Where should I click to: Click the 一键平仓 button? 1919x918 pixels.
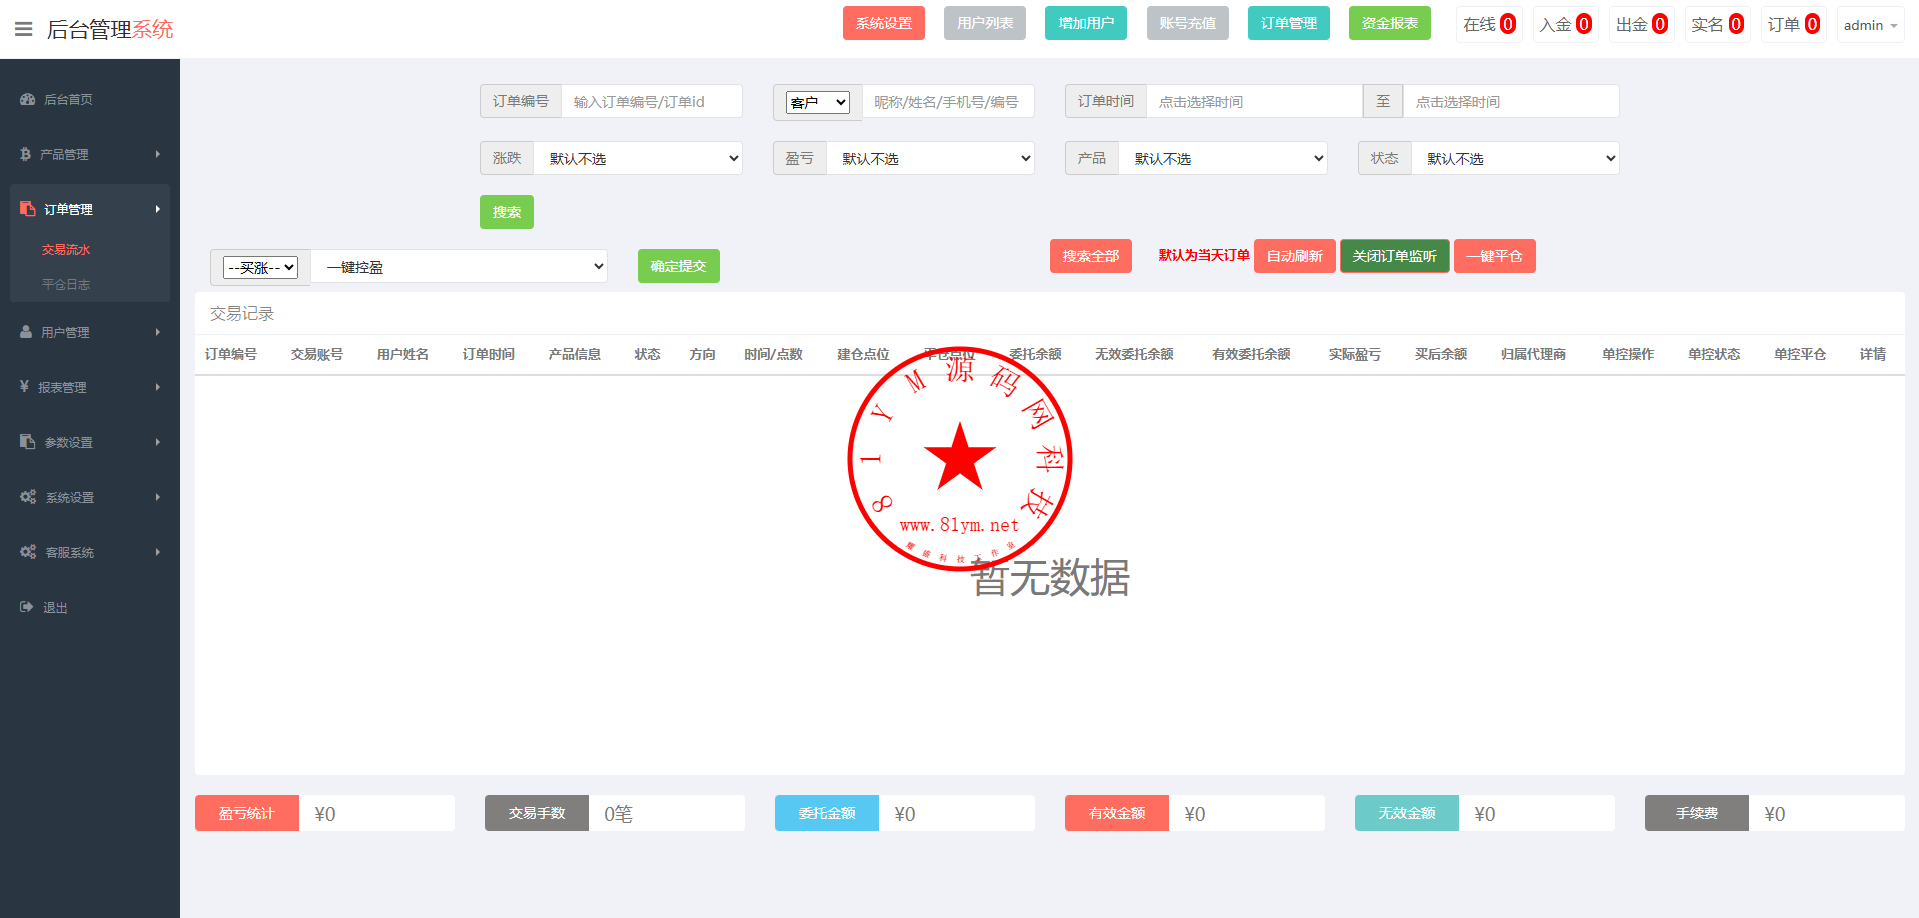[x=1495, y=256]
